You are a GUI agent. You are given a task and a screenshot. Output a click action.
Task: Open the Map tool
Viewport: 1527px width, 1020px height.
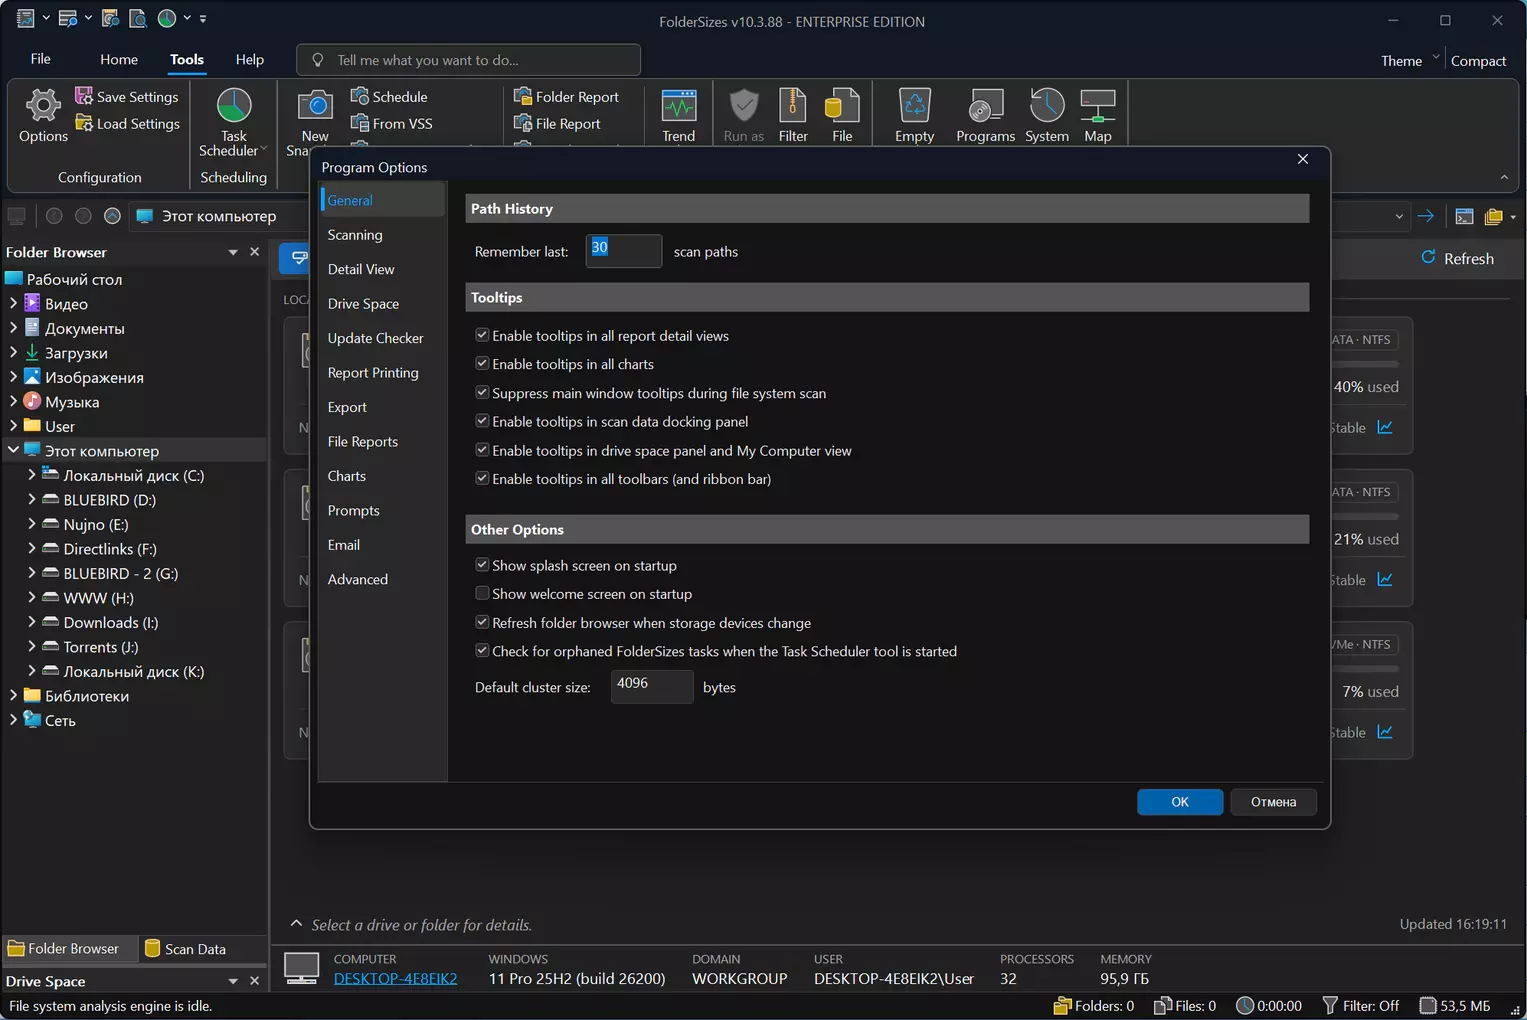pyautogui.click(x=1098, y=116)
